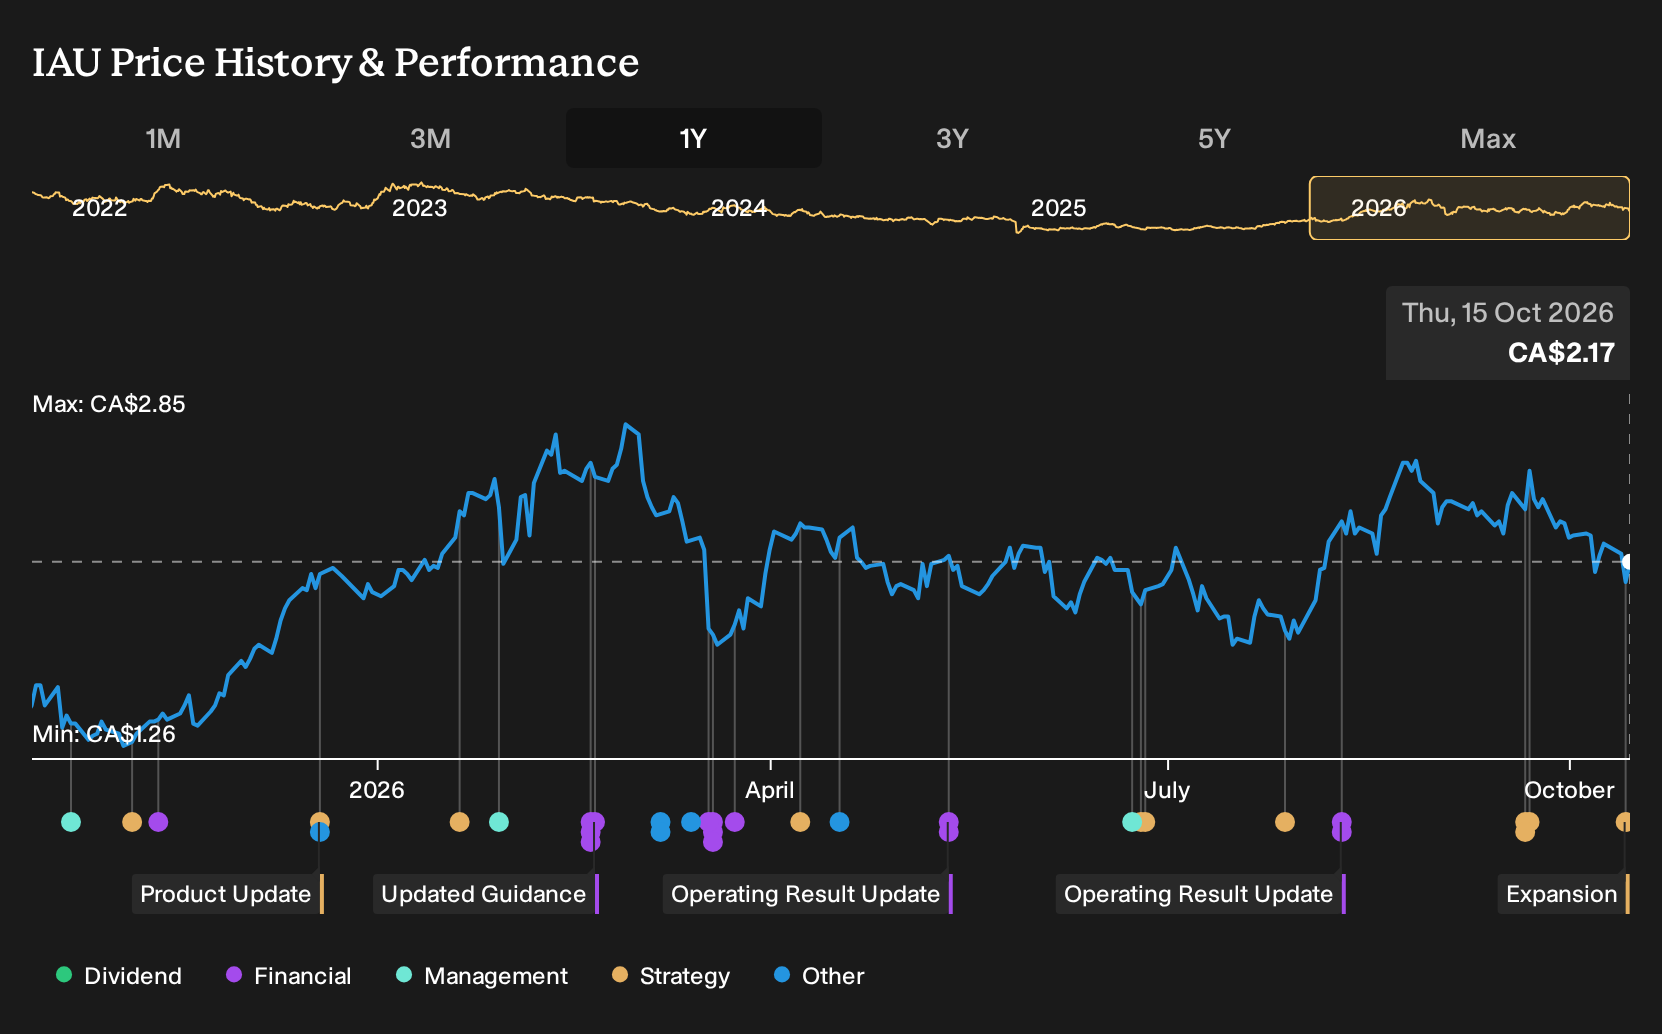Image resolution: width=1662 pixels, height=1034 pixels.
Task: Select the teal Management marker just before July
Action: click(x=1132, y=822)
